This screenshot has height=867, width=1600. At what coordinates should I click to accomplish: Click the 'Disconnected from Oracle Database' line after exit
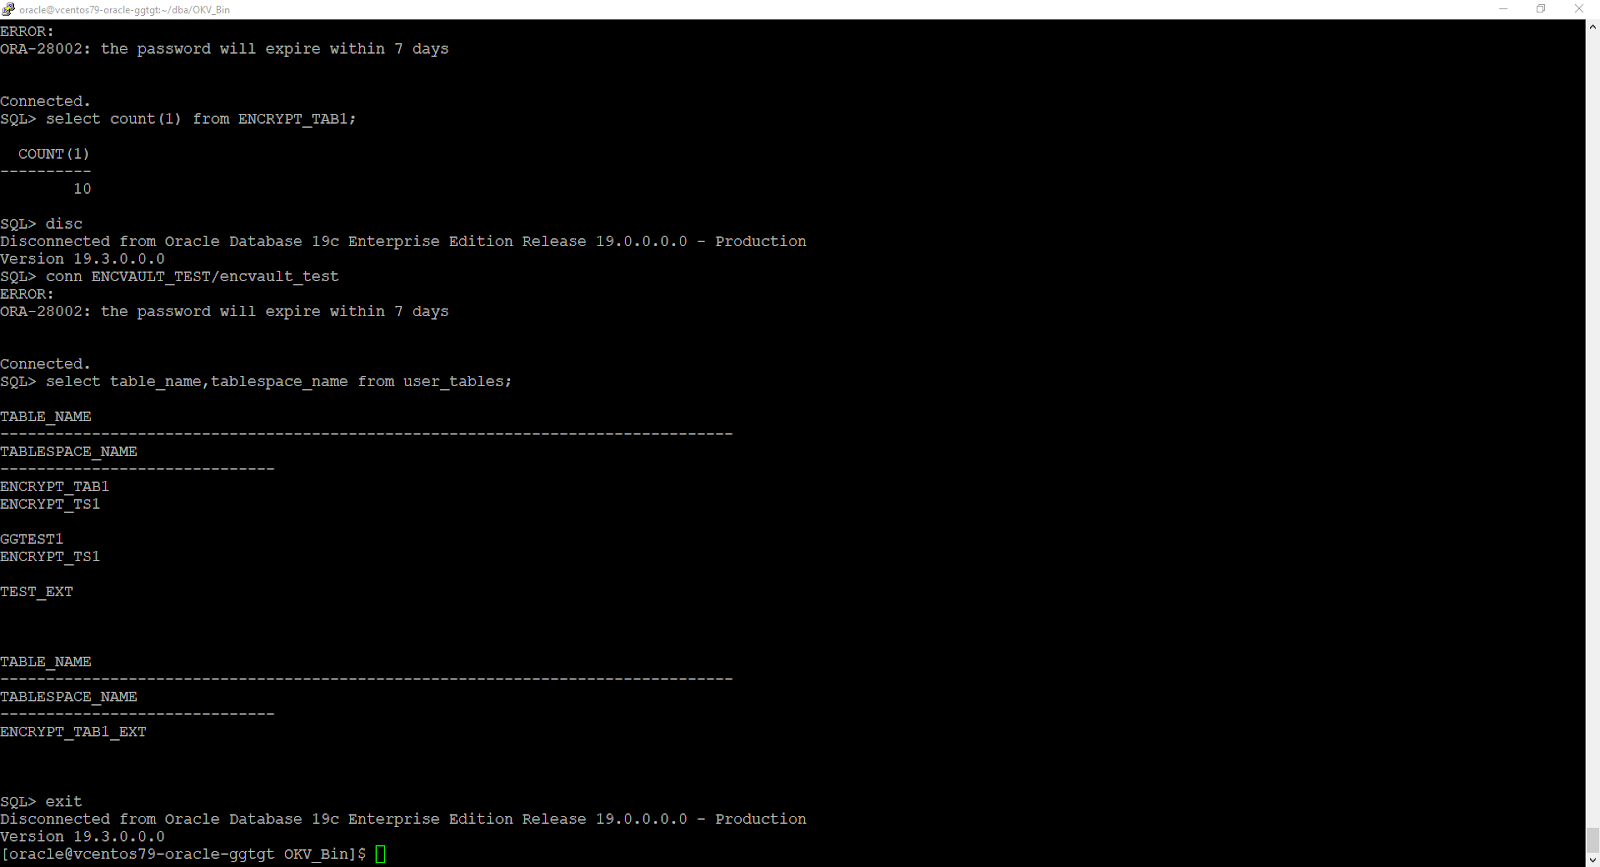pyautogui.click(x=403, y=819)
